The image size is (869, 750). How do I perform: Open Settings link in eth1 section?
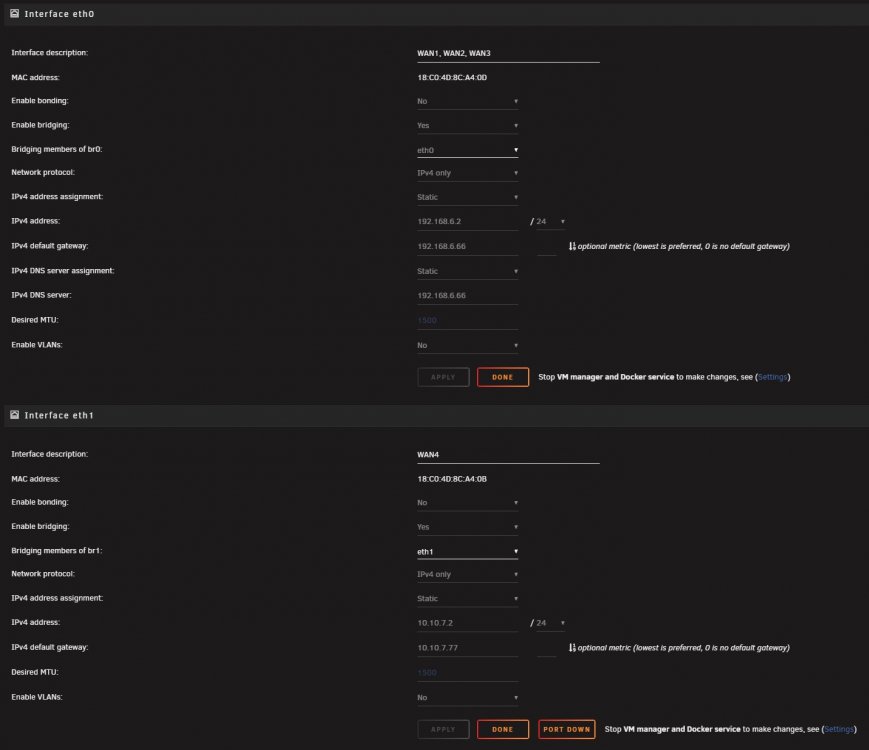839,729
